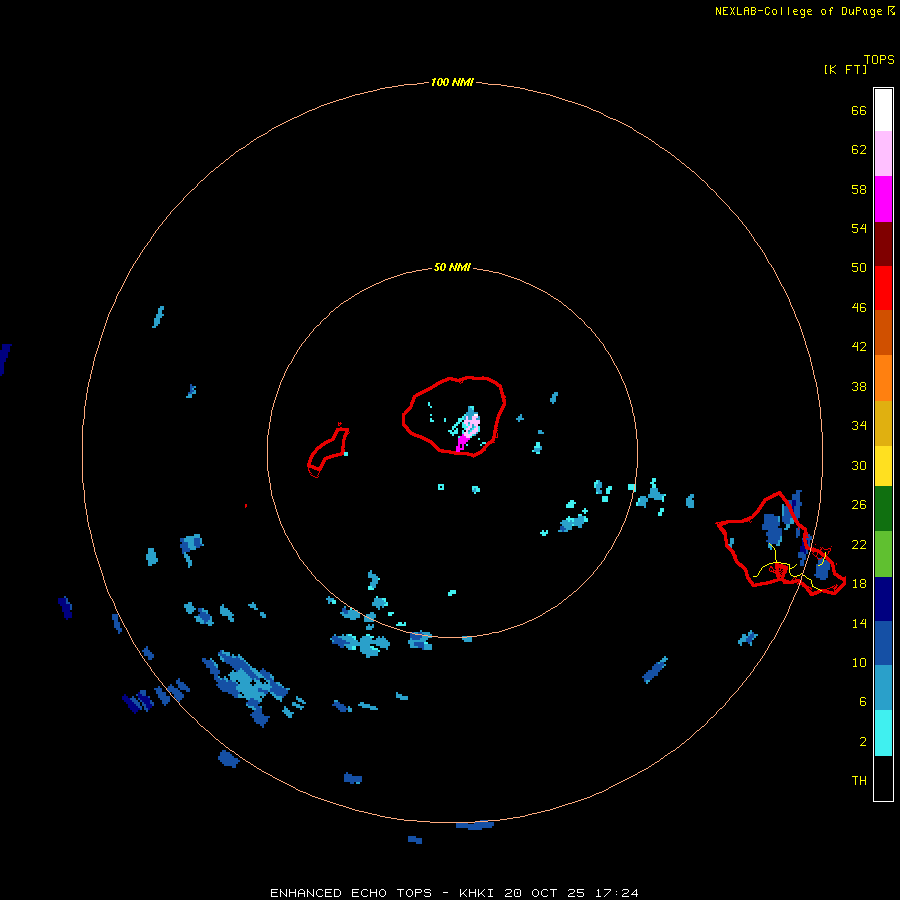This screenshot has height=900, width=900.
Task: Click the 6 value on the legend
Action: coord(863,702)
